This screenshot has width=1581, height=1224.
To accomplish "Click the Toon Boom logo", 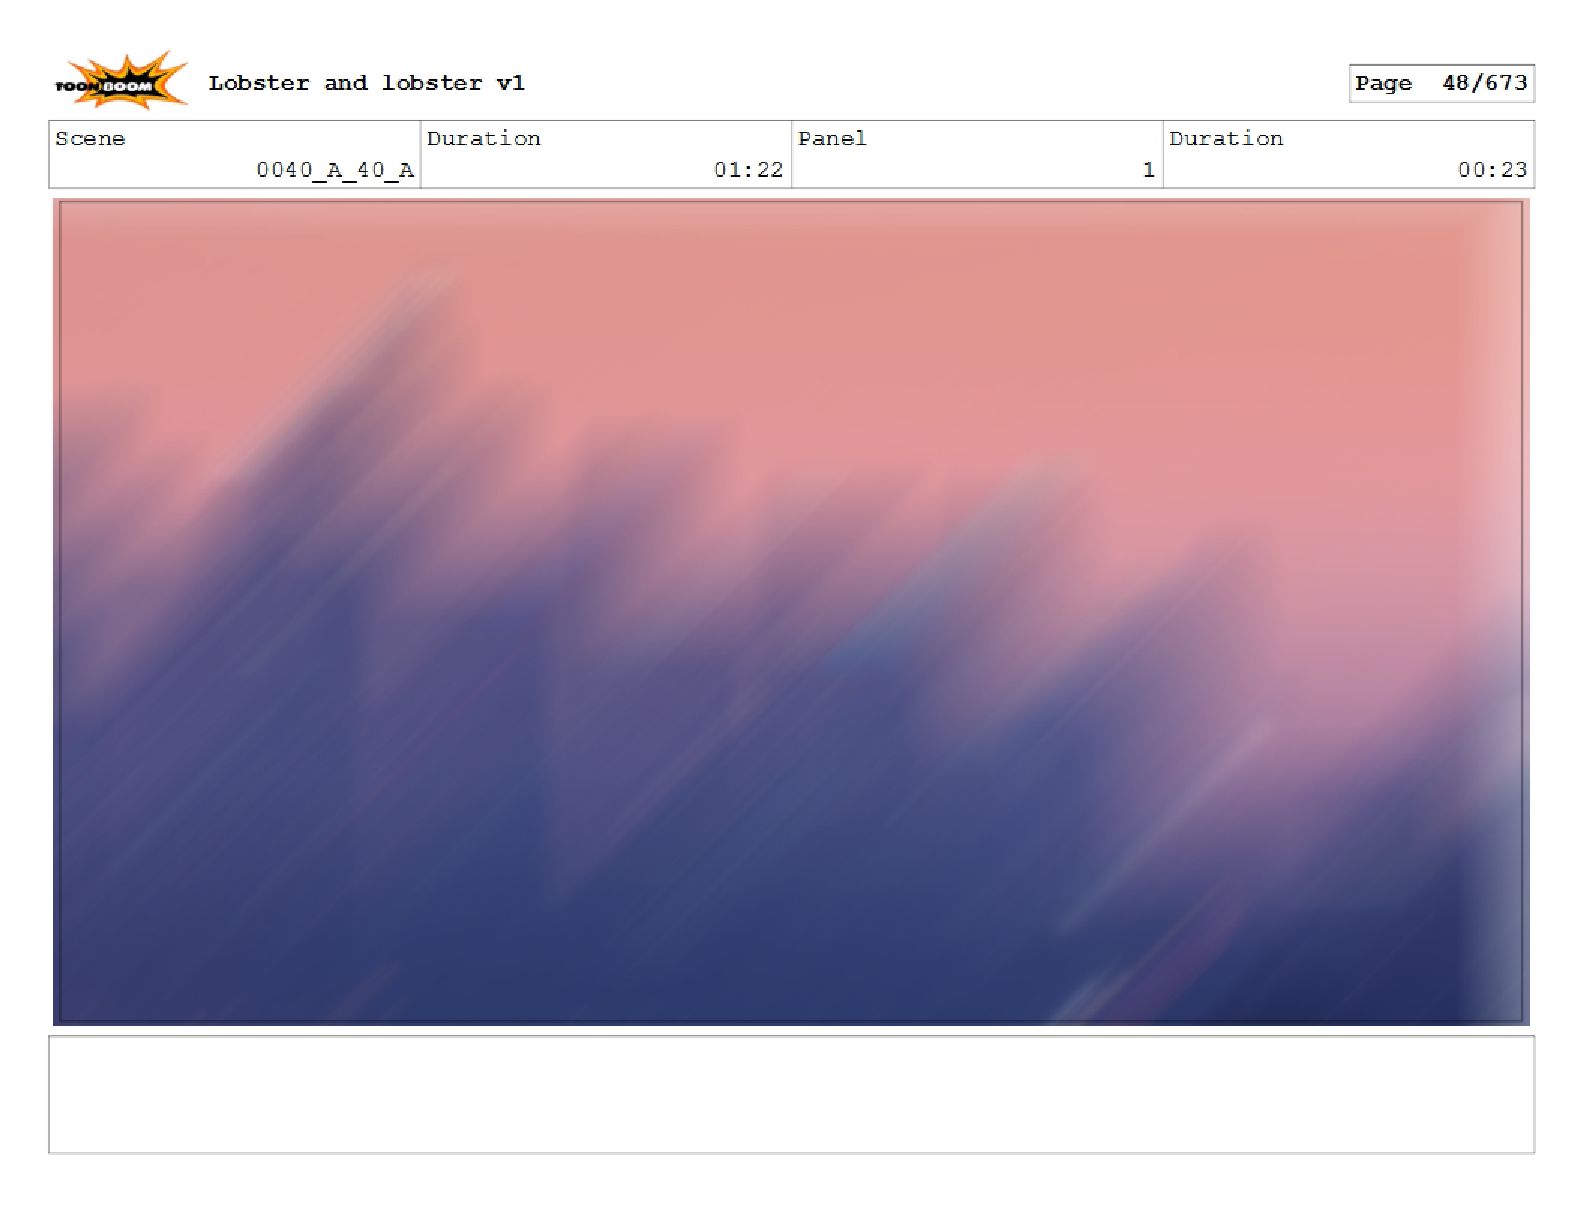I will tap(121, 81).
